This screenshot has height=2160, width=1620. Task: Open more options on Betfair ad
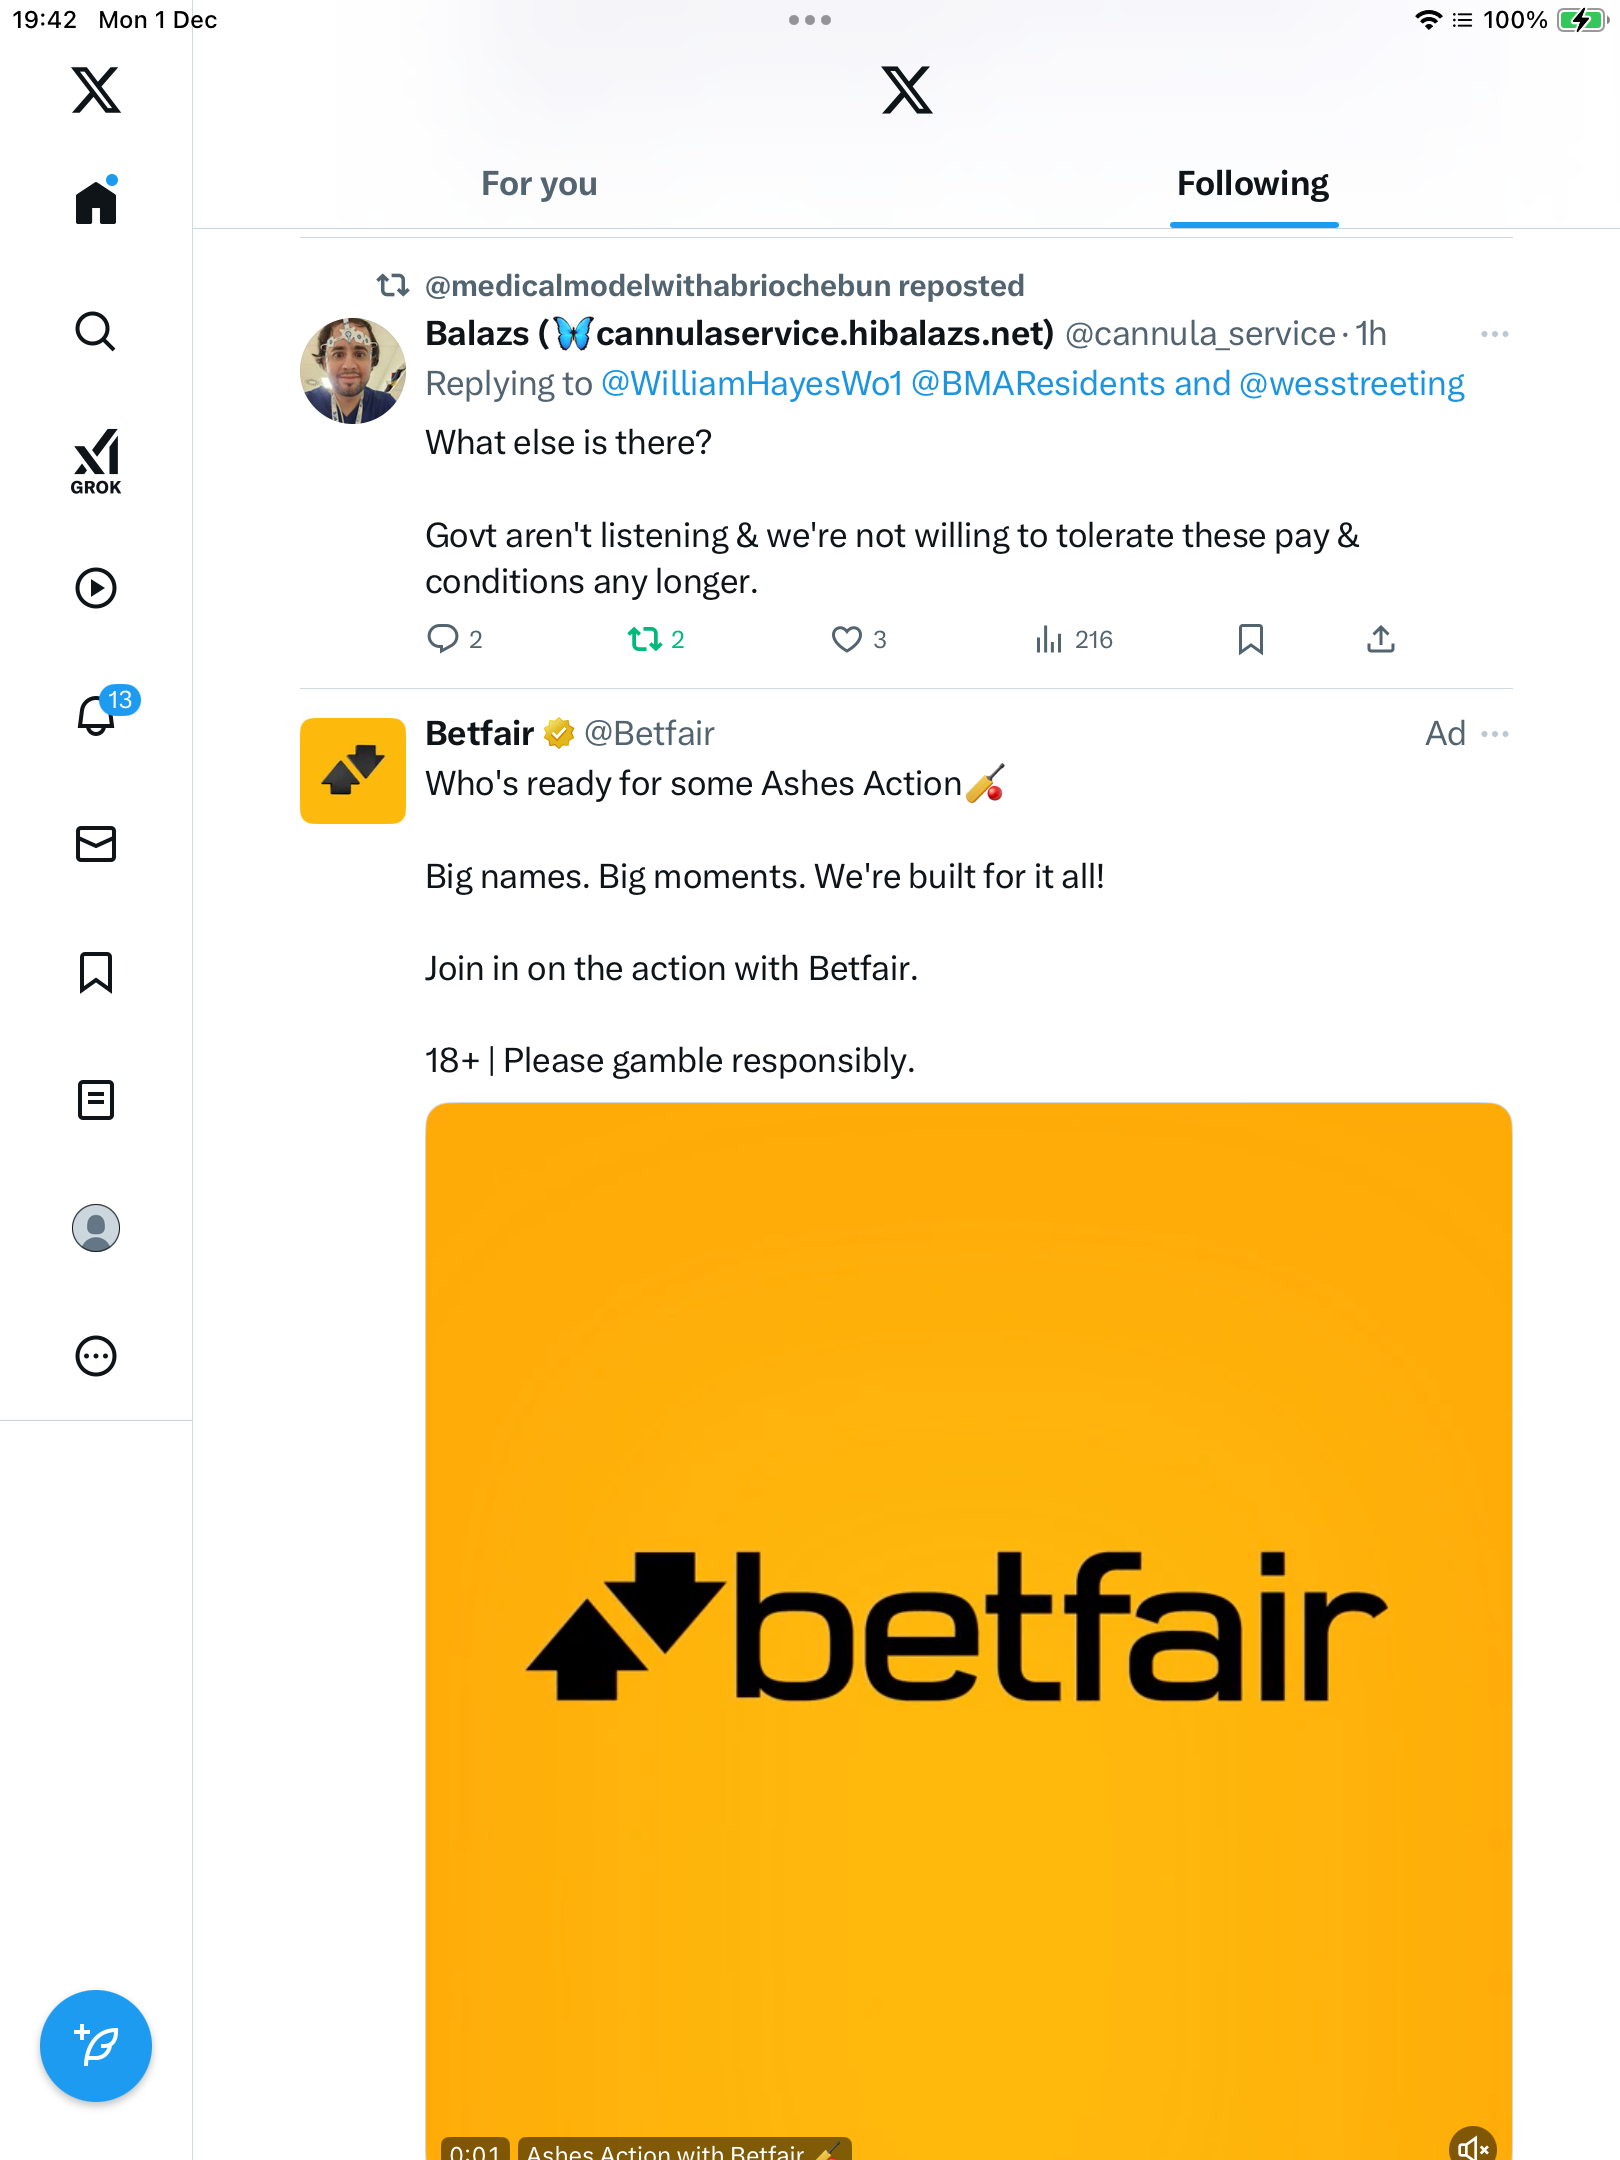[1494, 734]
